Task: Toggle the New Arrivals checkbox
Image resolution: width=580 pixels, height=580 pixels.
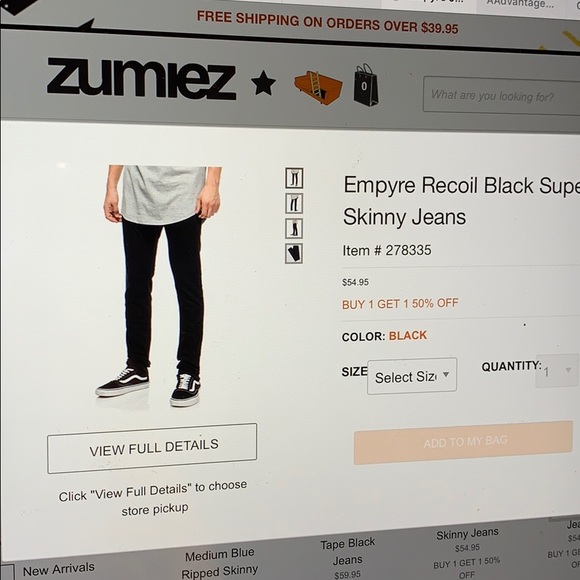Action: 7,572
